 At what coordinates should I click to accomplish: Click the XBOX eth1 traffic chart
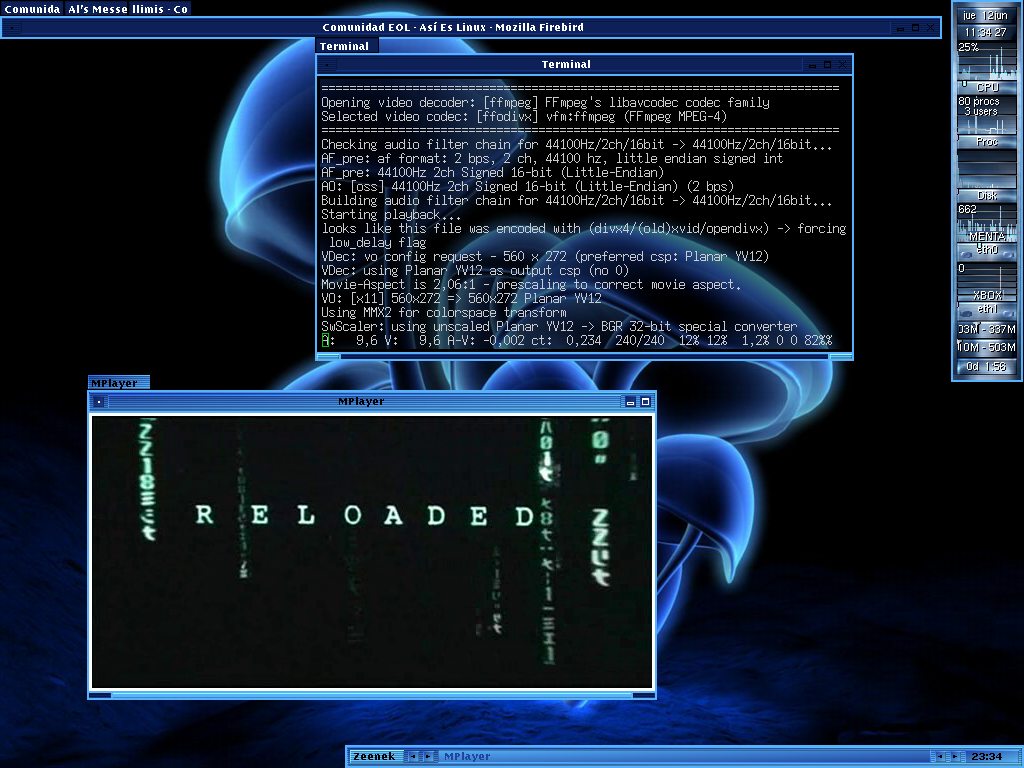click(x=987, y=282)
